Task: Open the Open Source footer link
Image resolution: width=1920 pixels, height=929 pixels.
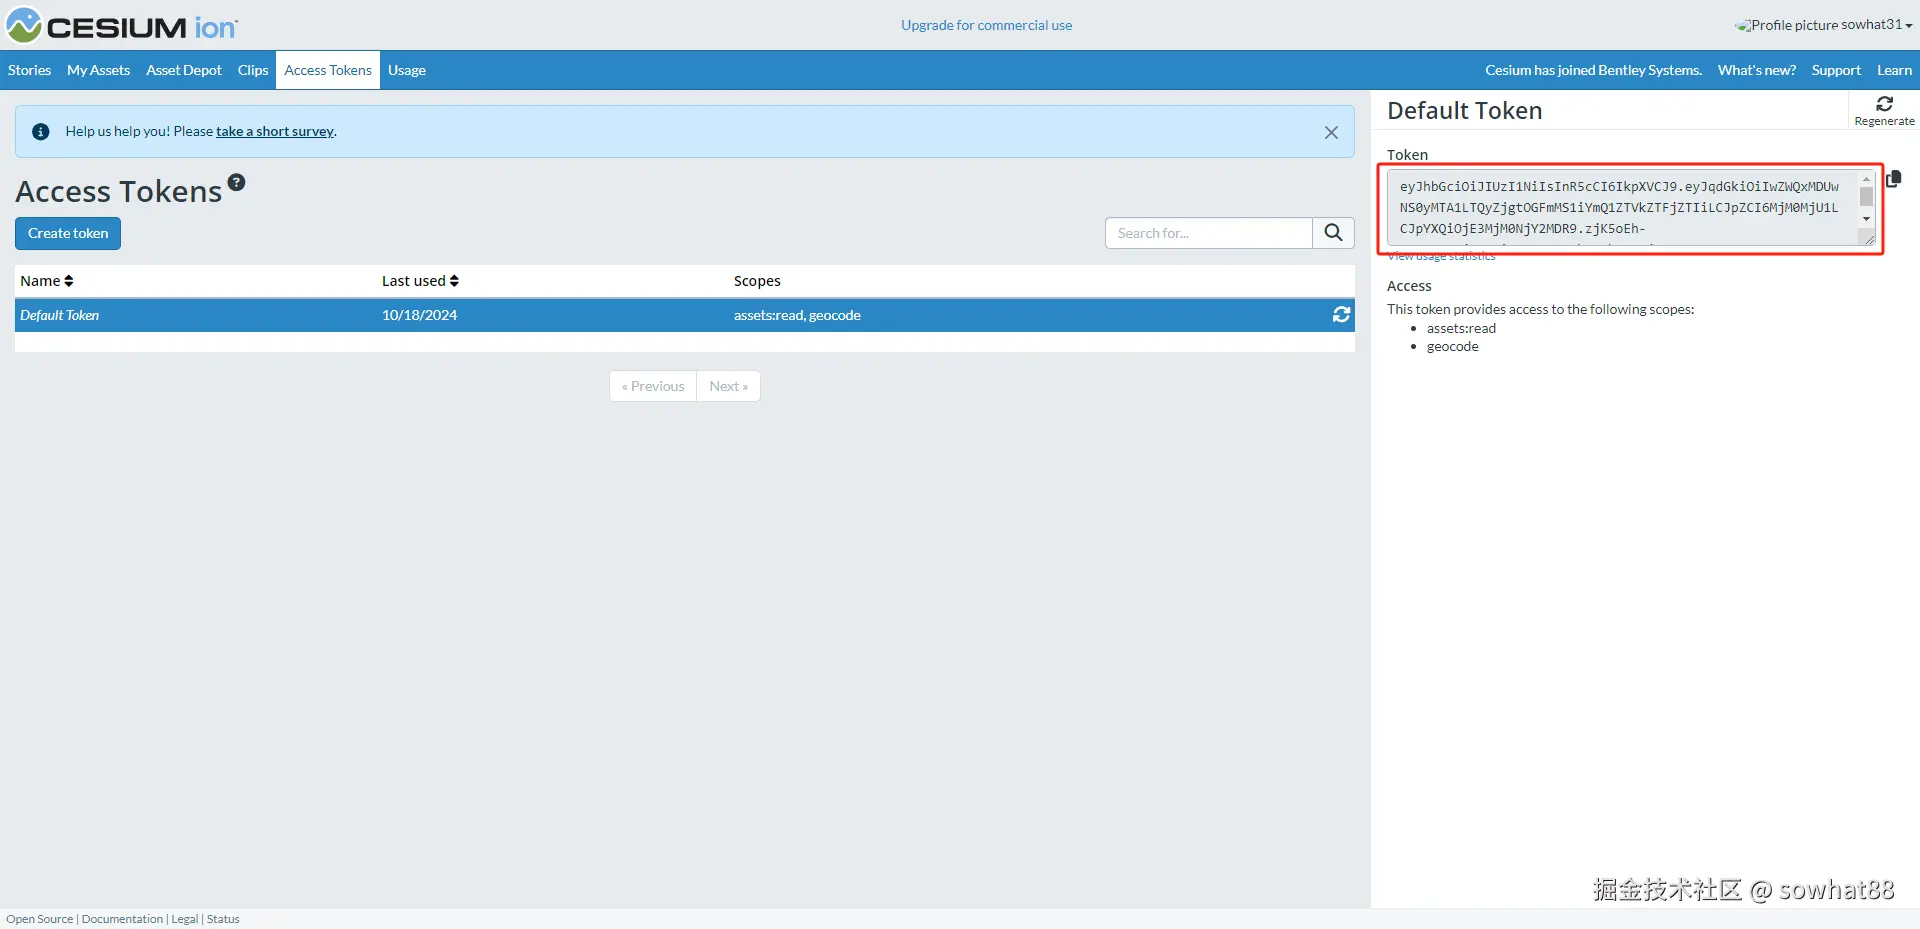Action: coord(40,919)
